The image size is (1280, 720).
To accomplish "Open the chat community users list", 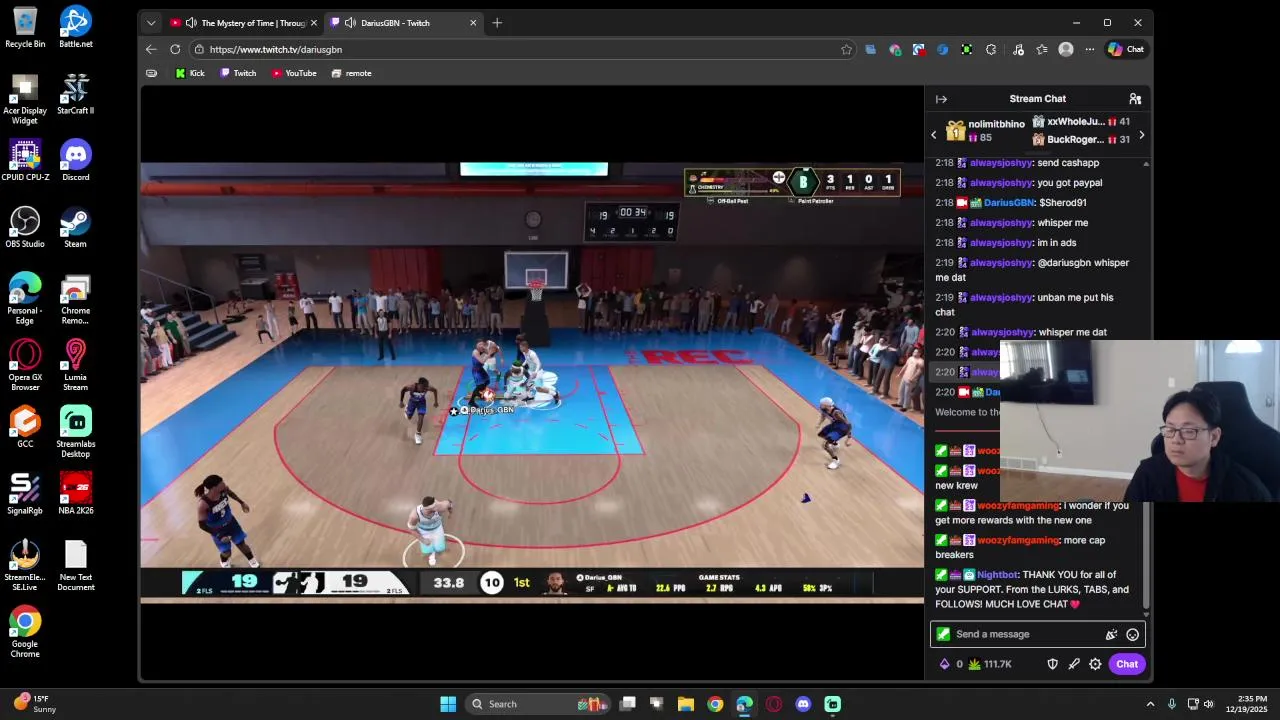I will [x=1135, y=99].
